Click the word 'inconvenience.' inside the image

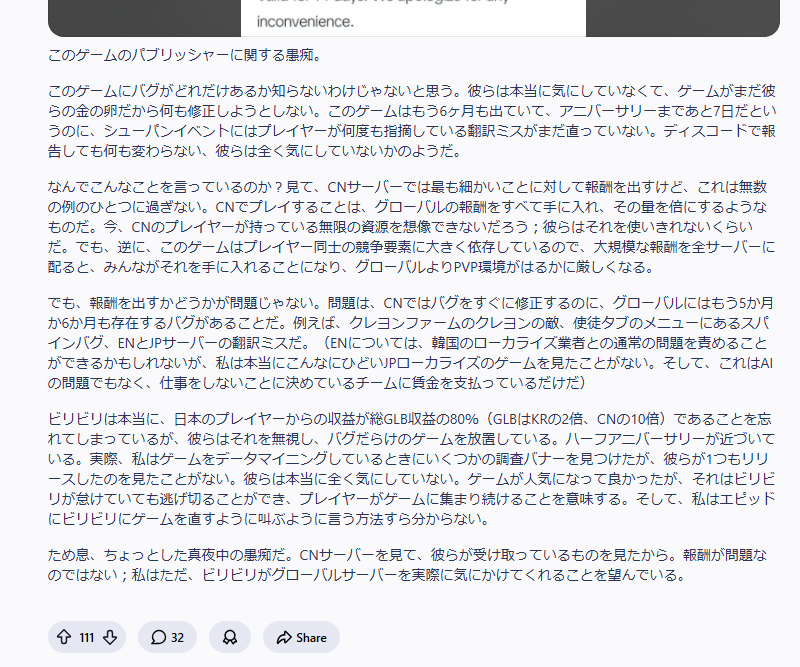pos(305,21)
